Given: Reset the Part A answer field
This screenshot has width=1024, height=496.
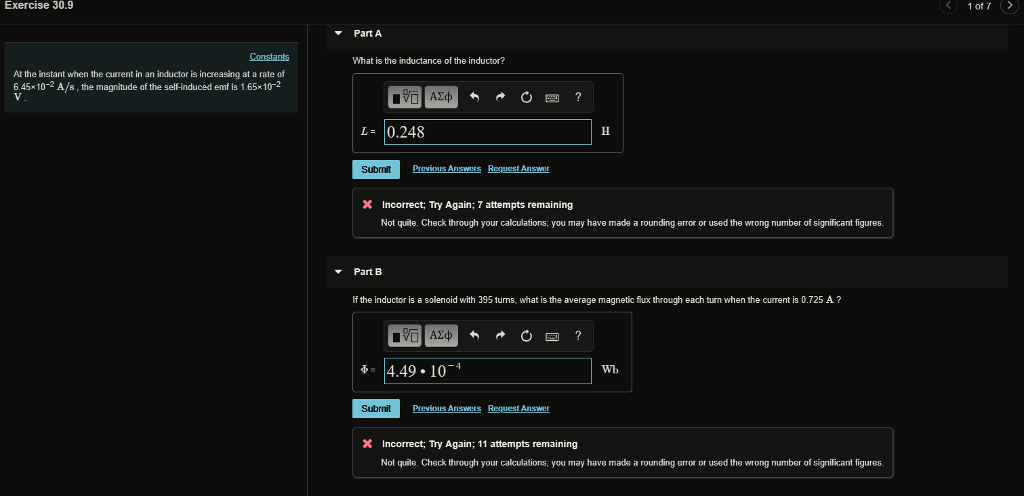Looking at the screenshot, I should [x=526, y=98].
